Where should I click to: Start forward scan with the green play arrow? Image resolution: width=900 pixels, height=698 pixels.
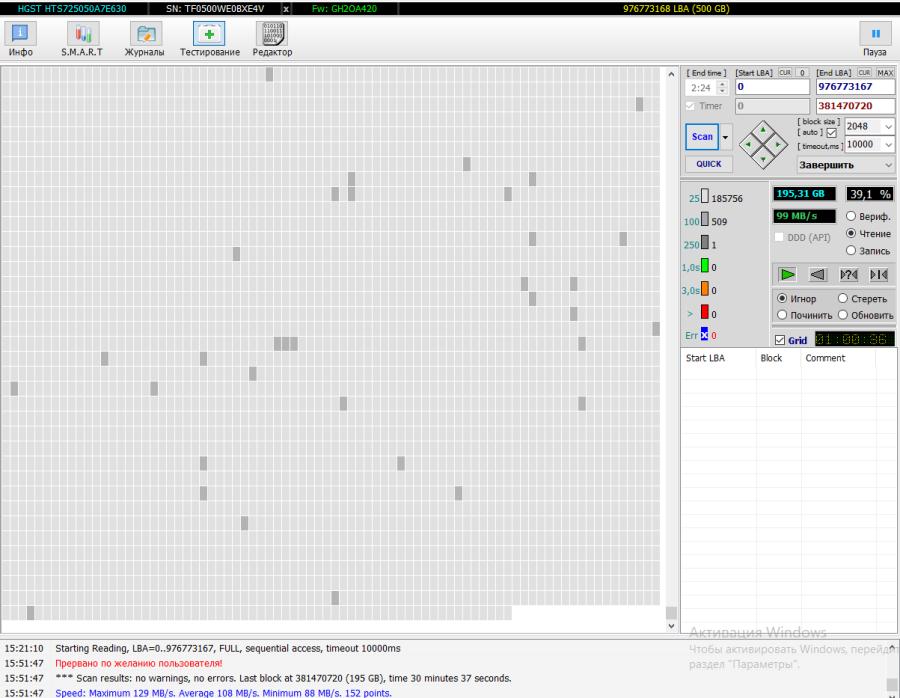pyautogui.click(x=788, y=274)
